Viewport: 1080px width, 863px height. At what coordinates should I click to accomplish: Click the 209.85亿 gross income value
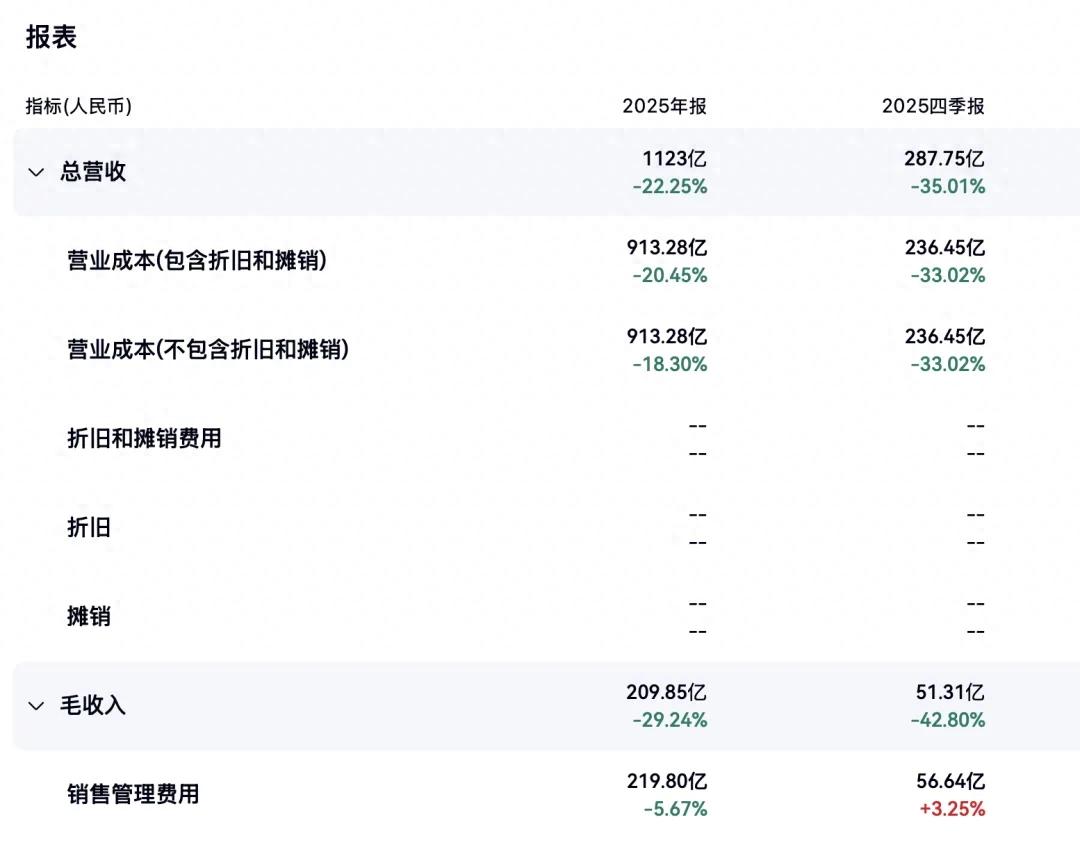click(666, 692)
